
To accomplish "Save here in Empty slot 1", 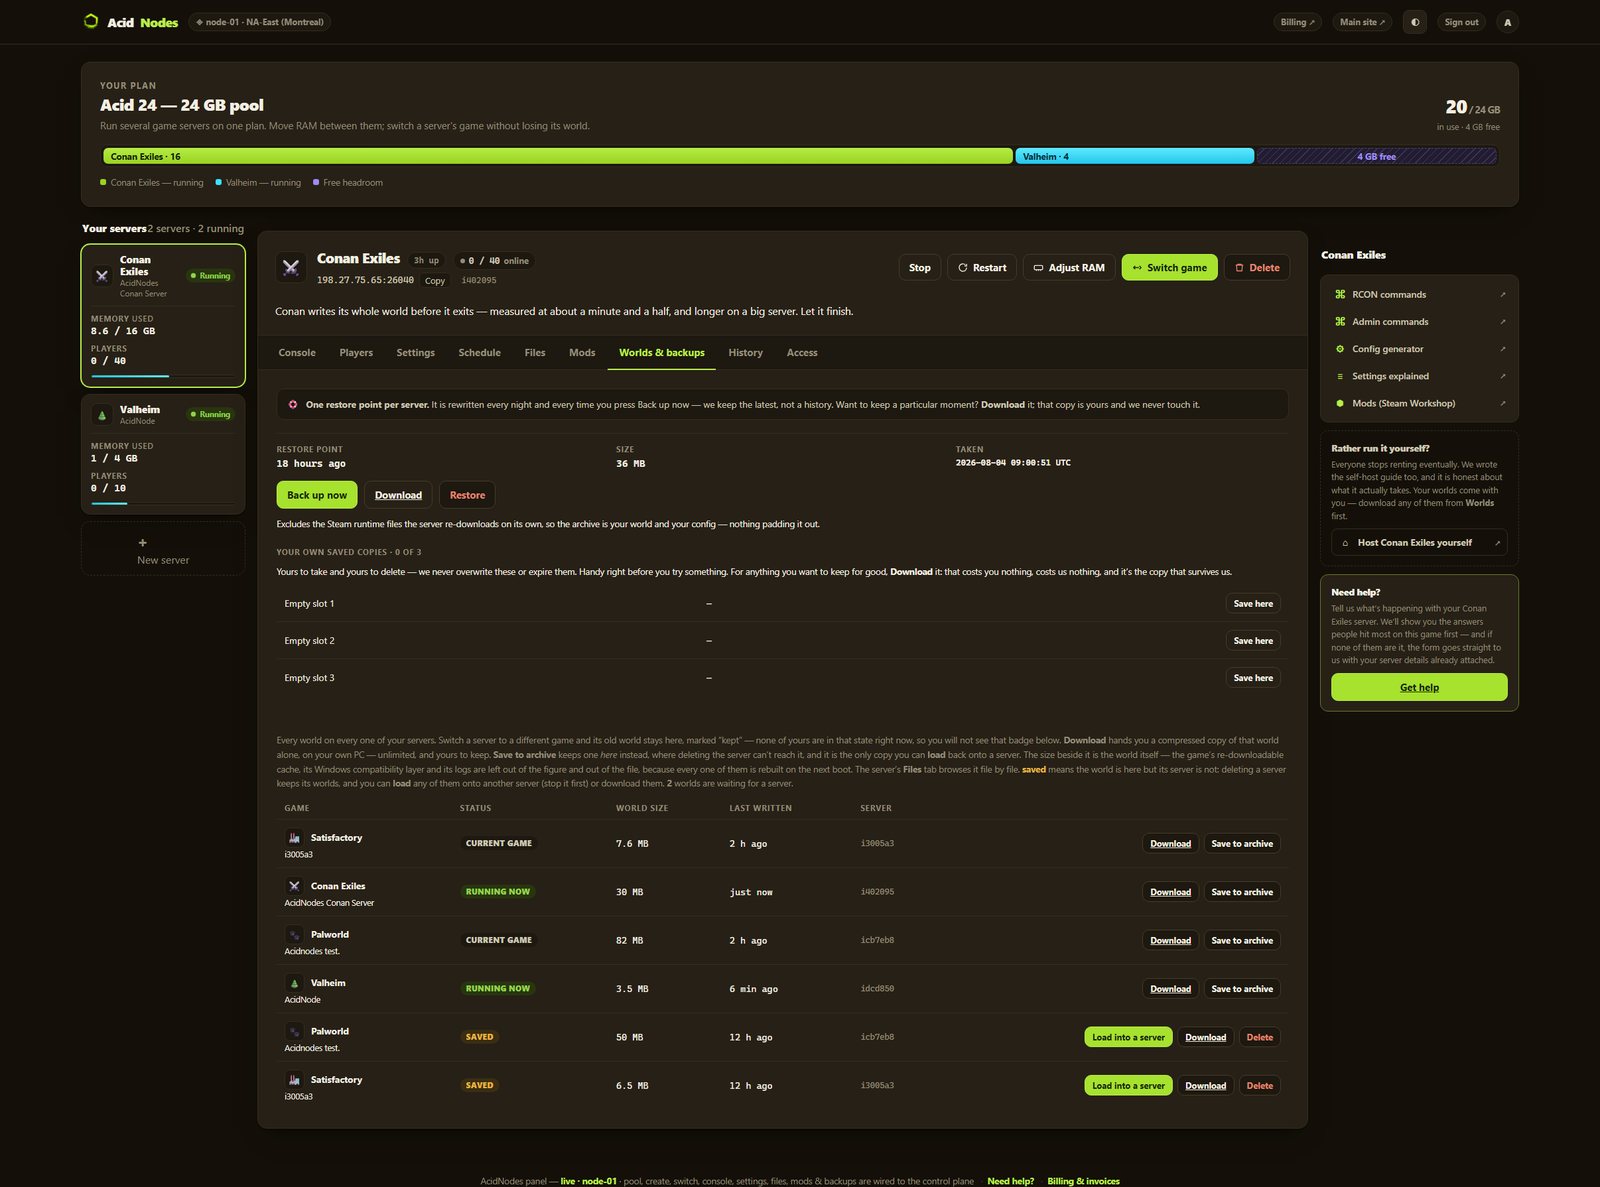I will coord(1253,604).
